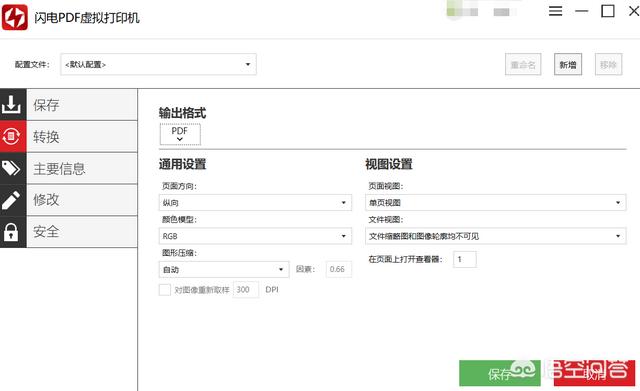The width and height of the screenshot is (640, 391).
Task: Click the 移除 button
Action: coord(608,64)
